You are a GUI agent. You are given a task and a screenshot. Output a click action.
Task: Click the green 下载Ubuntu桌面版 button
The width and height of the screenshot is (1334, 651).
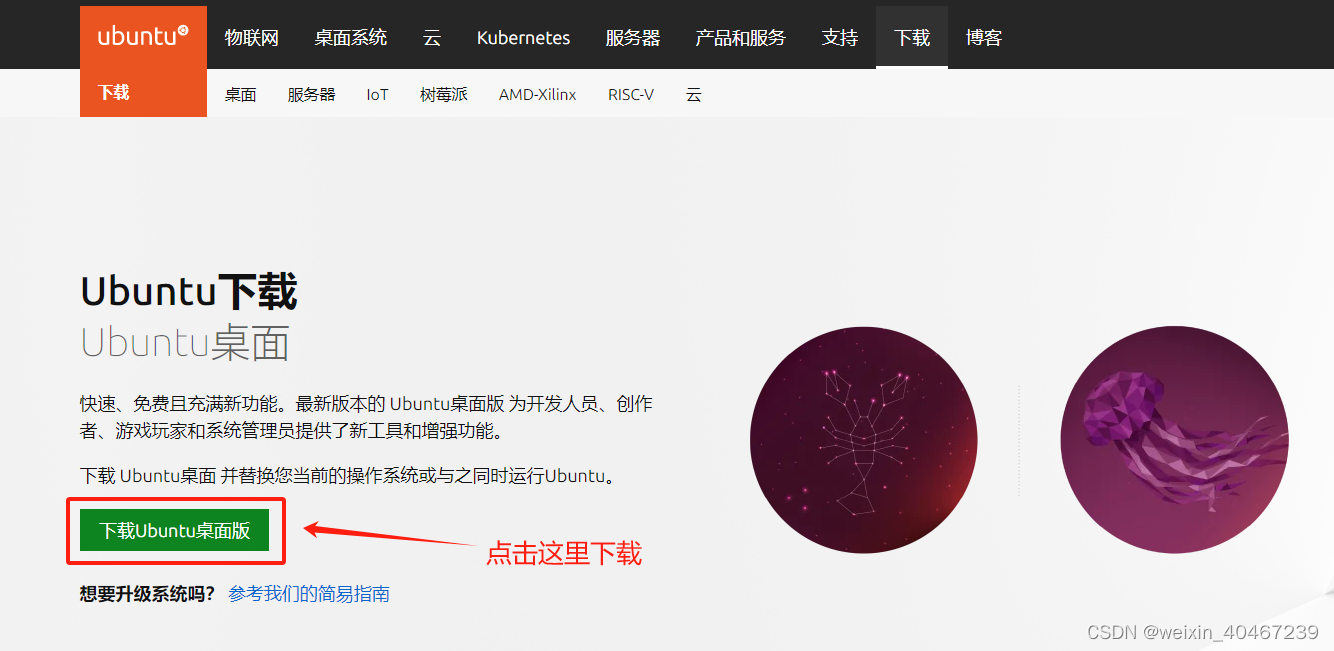pyautogui.click(x=175, y=531)
